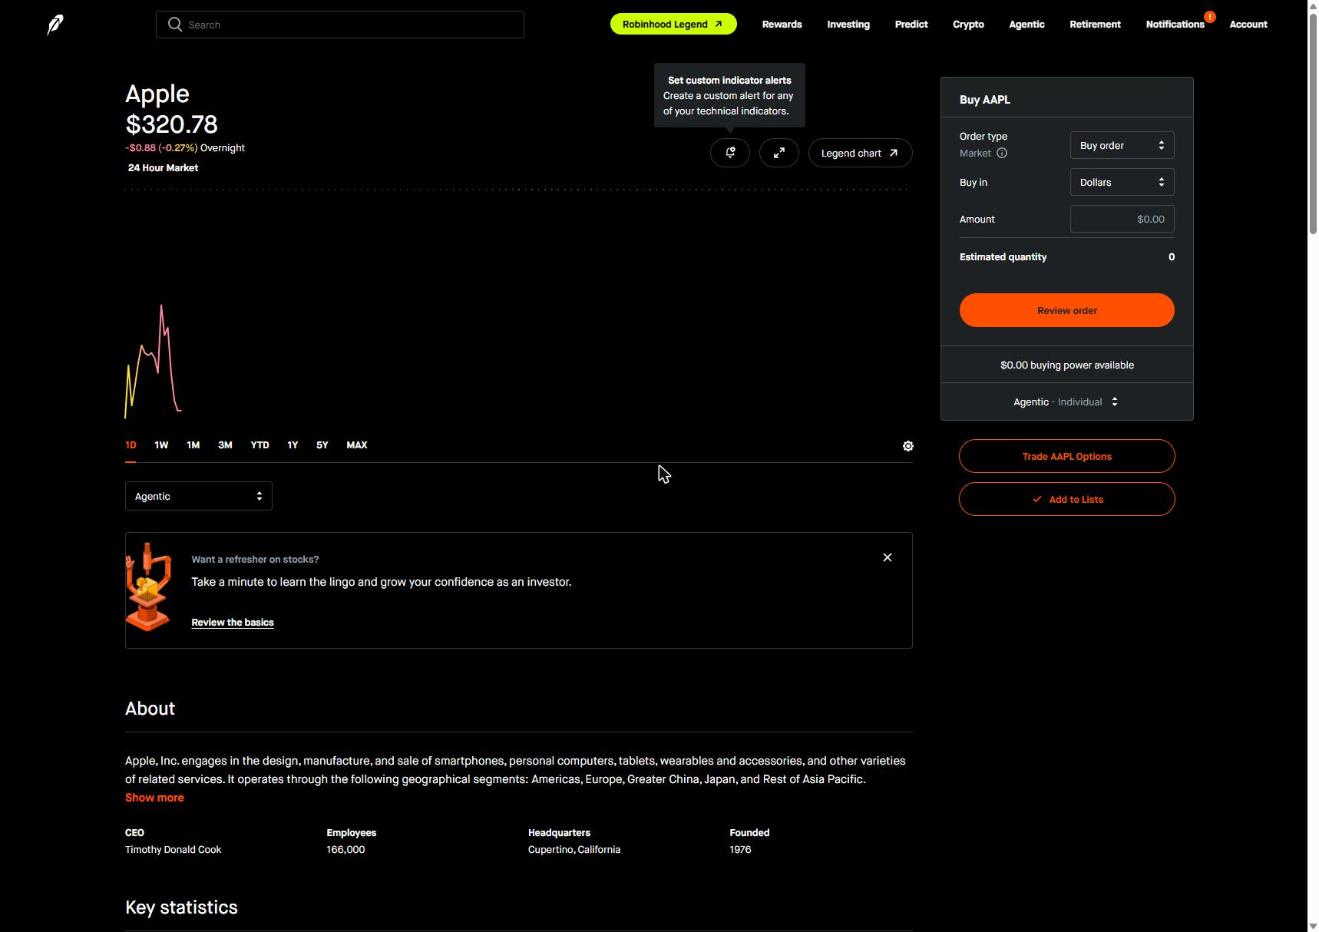Open Investing in top navigation
Viewport: 1319px width, 932px height.
848,24
